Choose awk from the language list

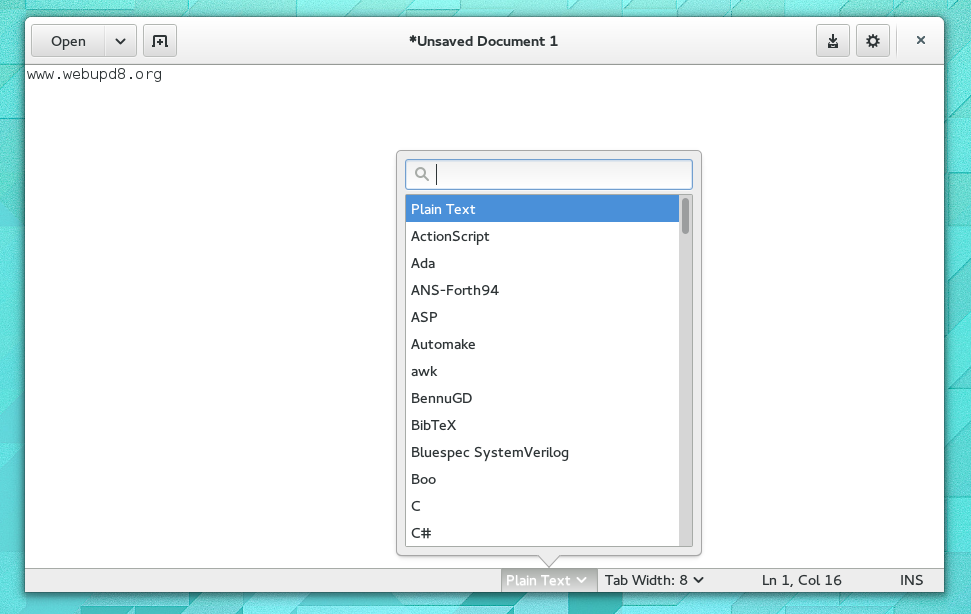(424, 371)
